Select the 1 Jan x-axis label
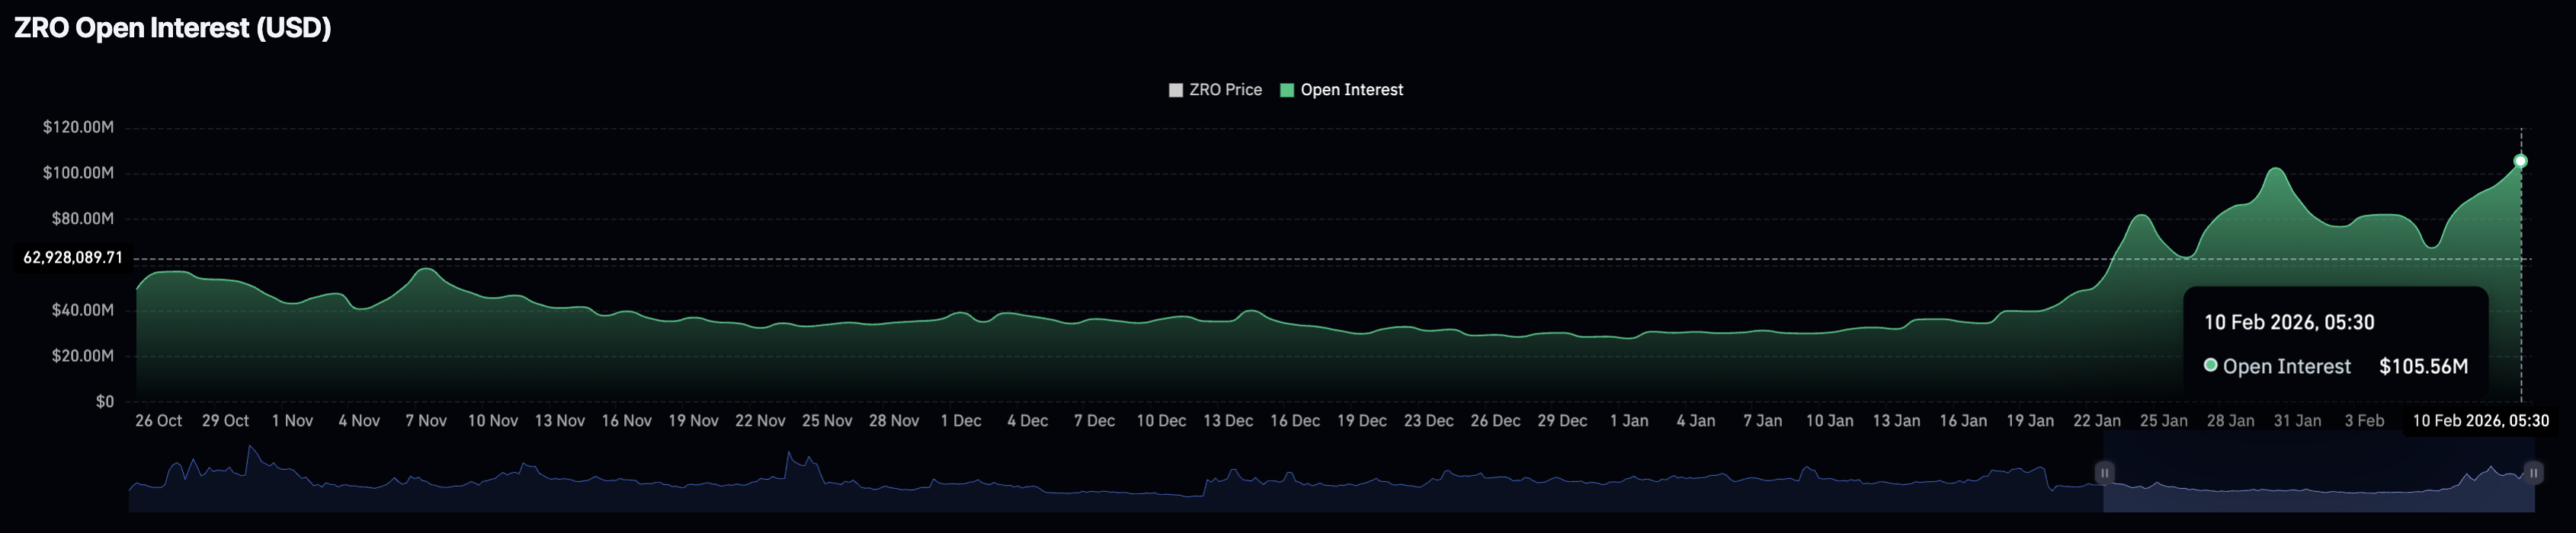The height and width of the screenshot is (533, 2576). pos(1629,421)
